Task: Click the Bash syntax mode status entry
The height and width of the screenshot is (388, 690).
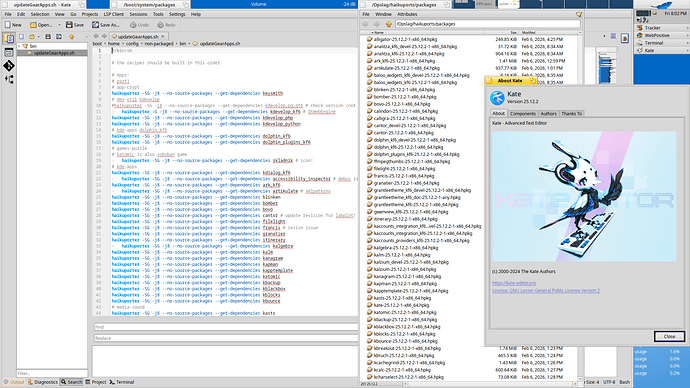Action: (624, 382)
